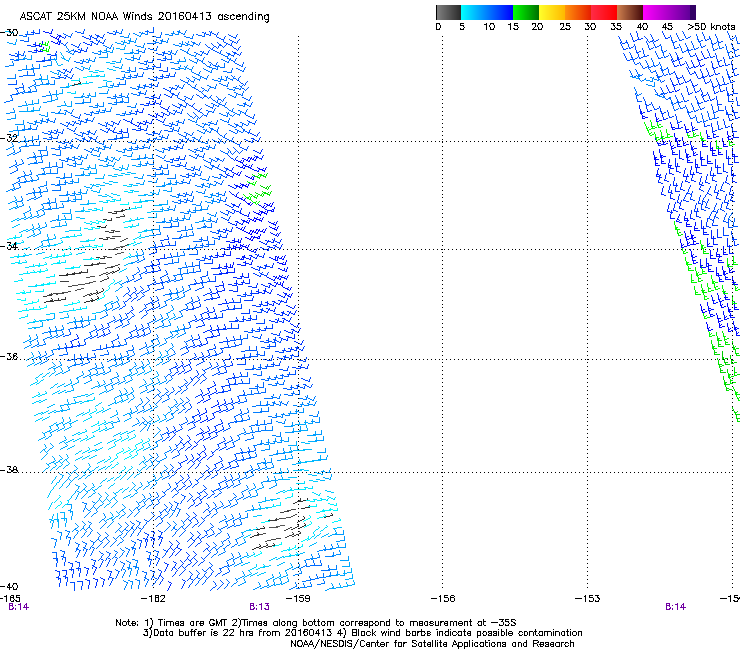Pick the yellow 20-25 knots color segment
Image resolution: width=740 pixels, height=650 pixels.
(552, 12)
